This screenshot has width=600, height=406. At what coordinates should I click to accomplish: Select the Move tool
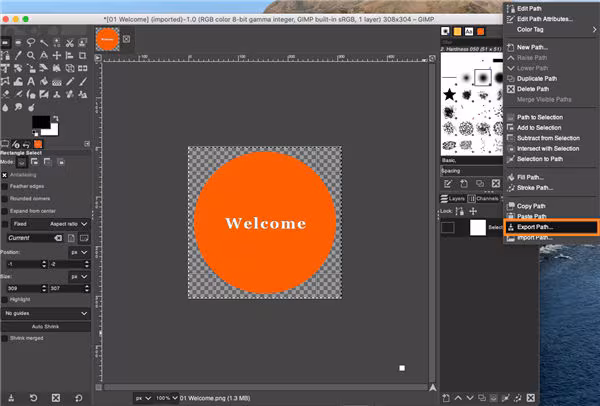57,55
